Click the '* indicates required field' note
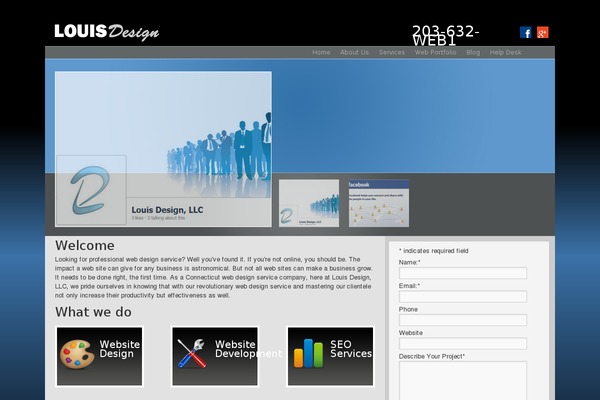 [x=434, y=251]
